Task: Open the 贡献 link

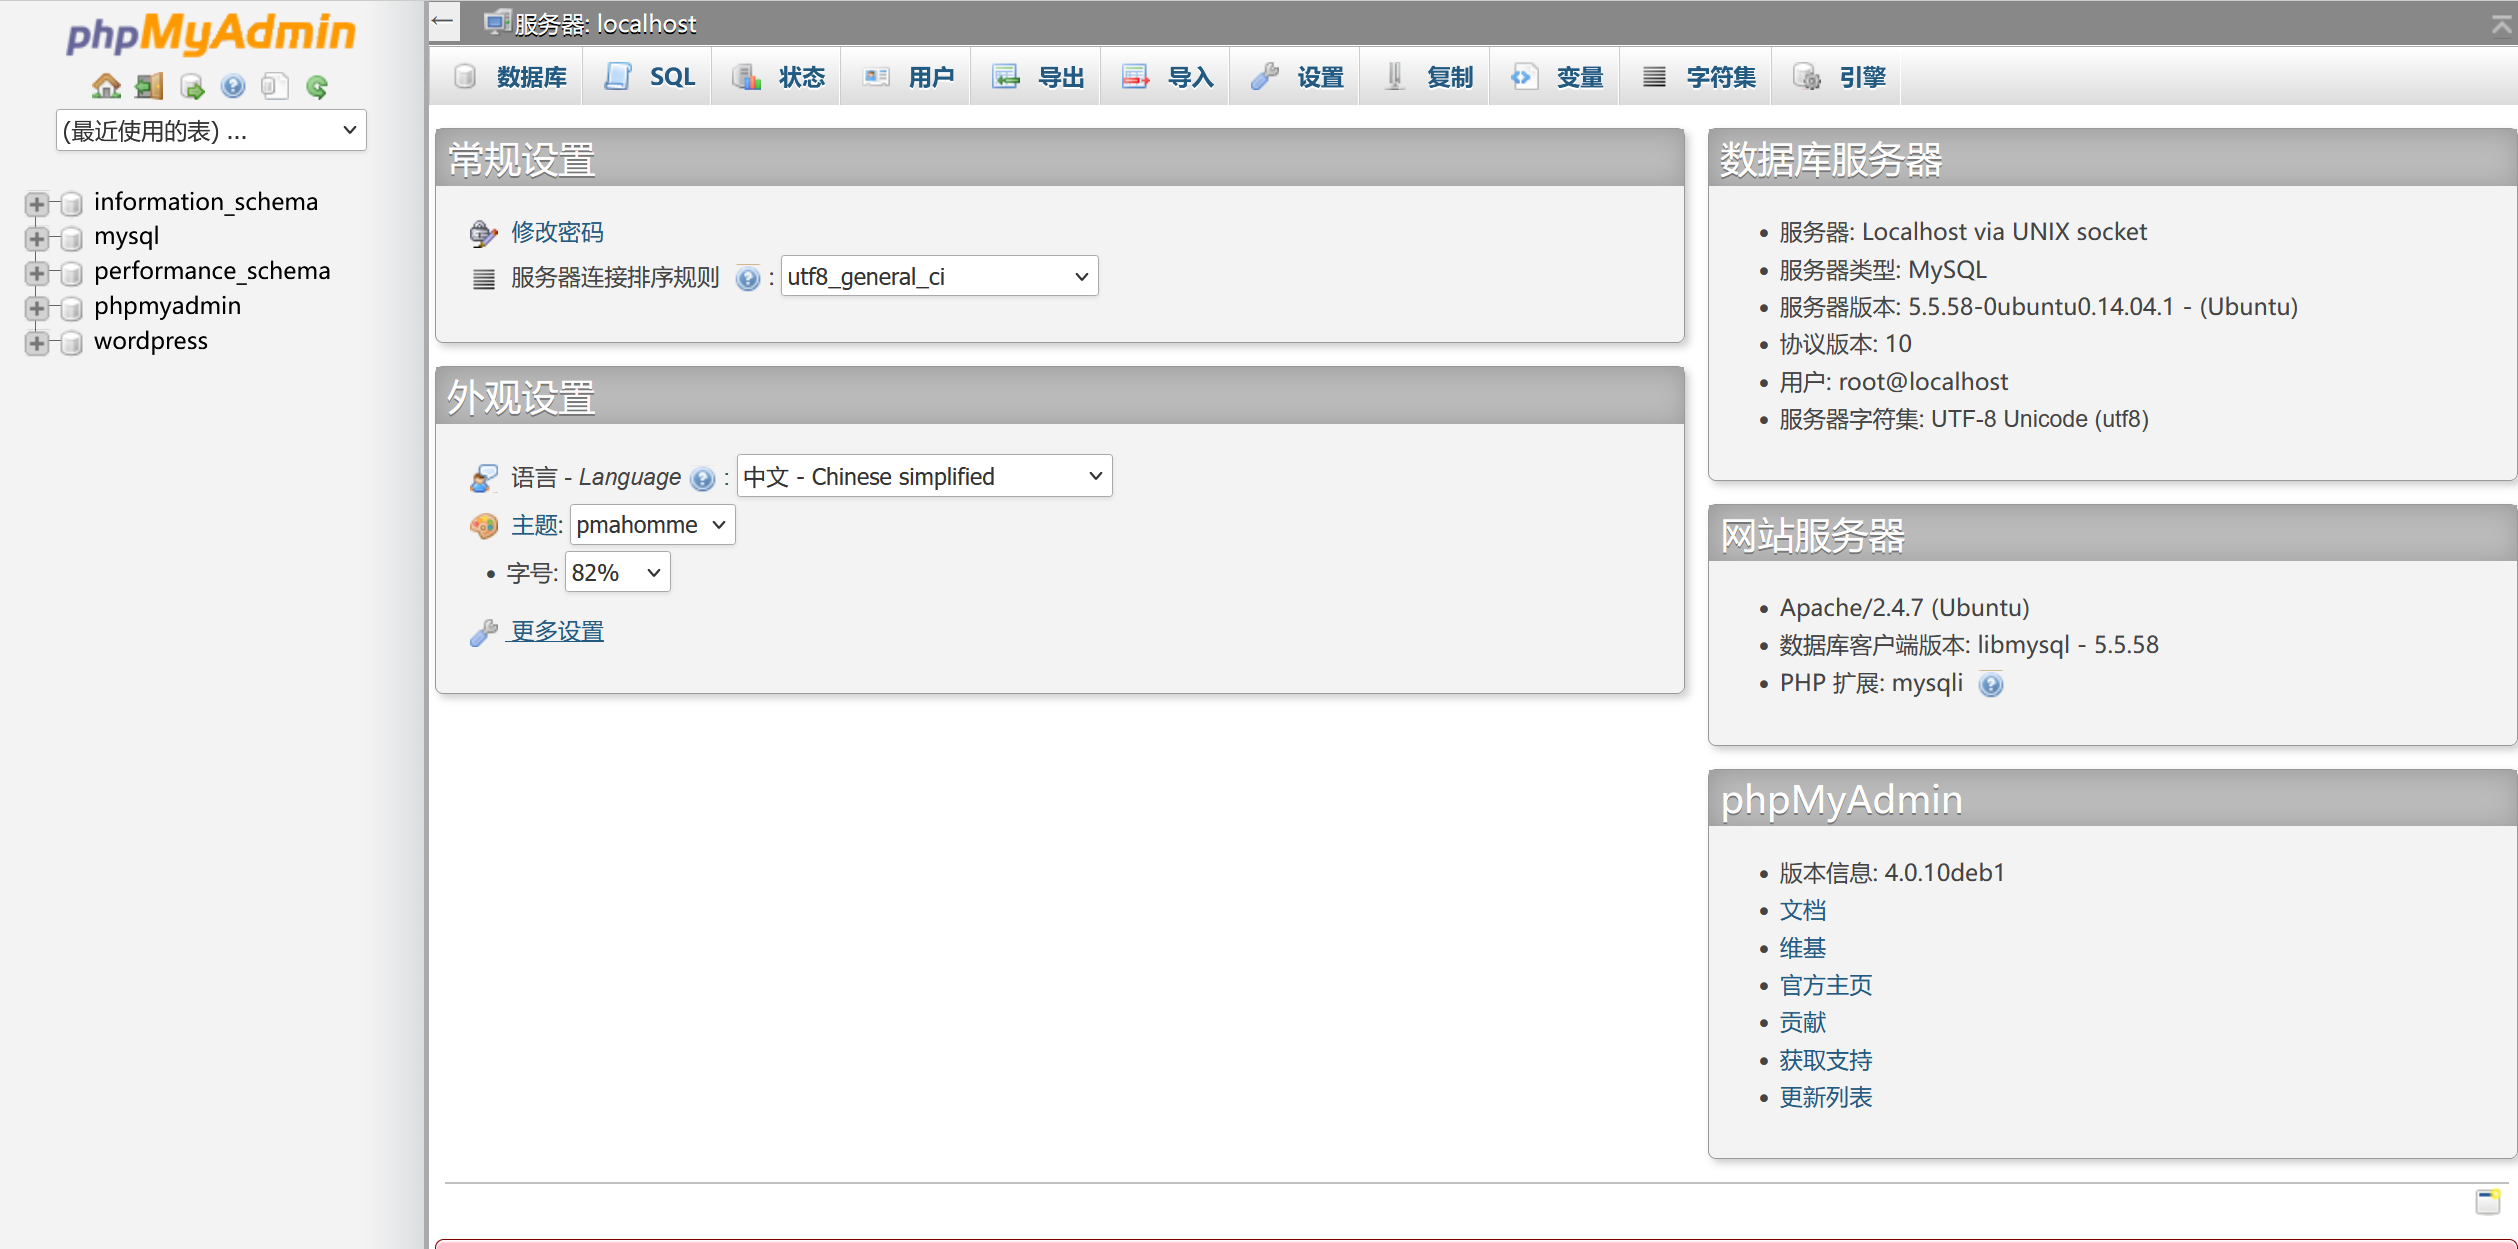Action: 1802,1022
